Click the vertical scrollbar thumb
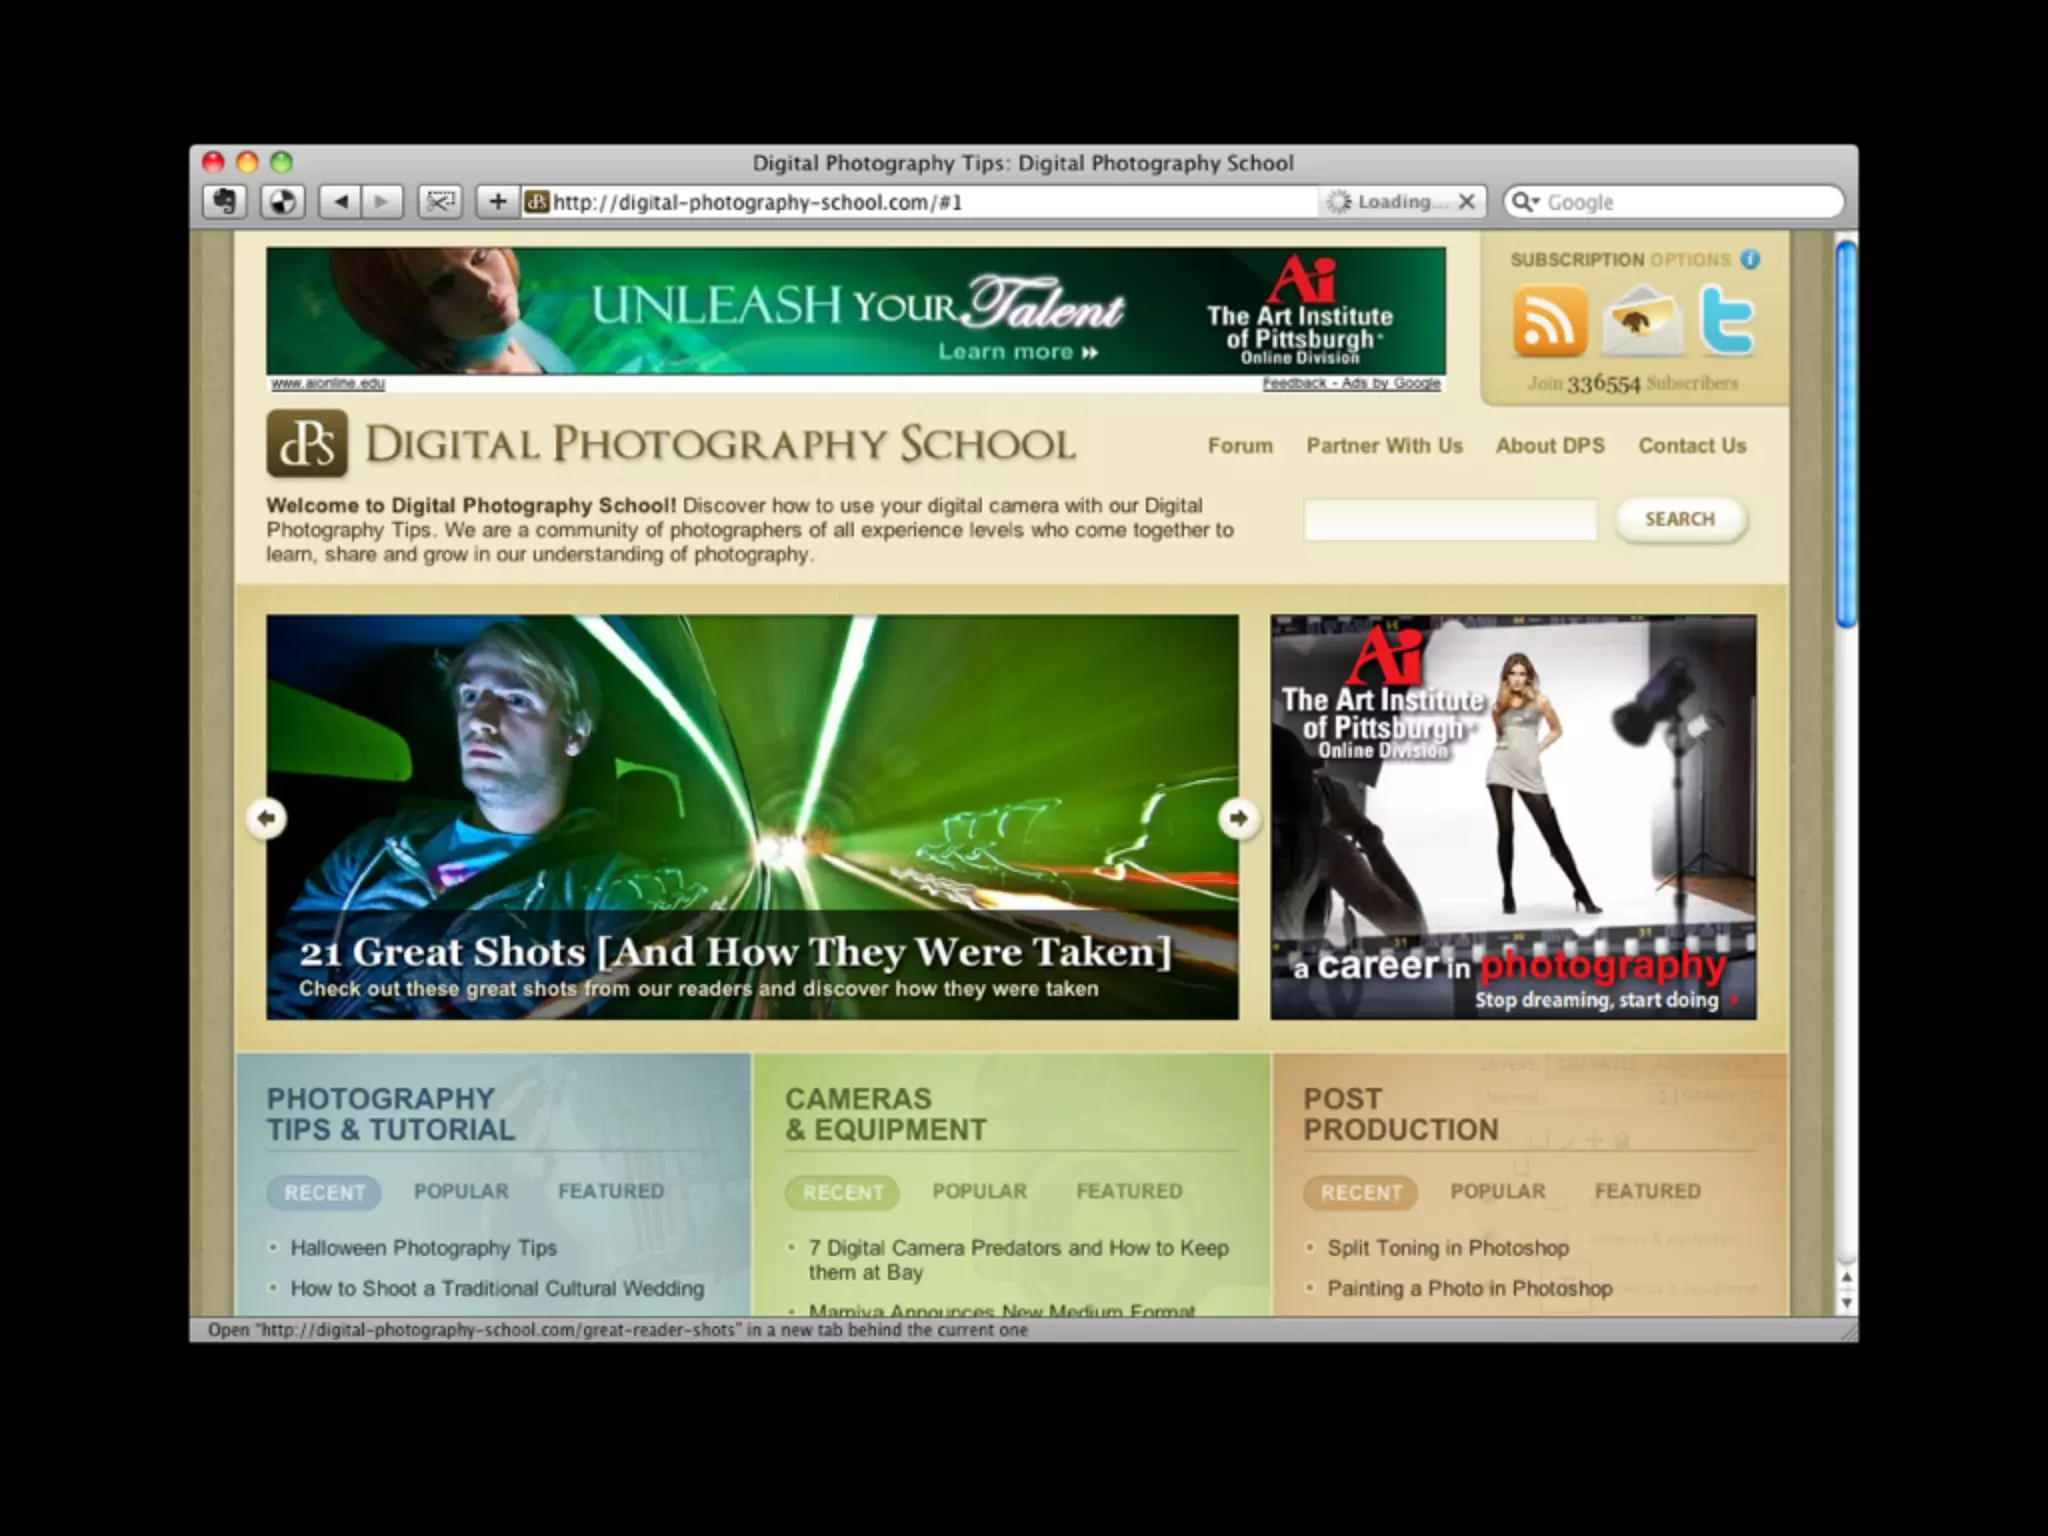 (x=1846, y=435)
